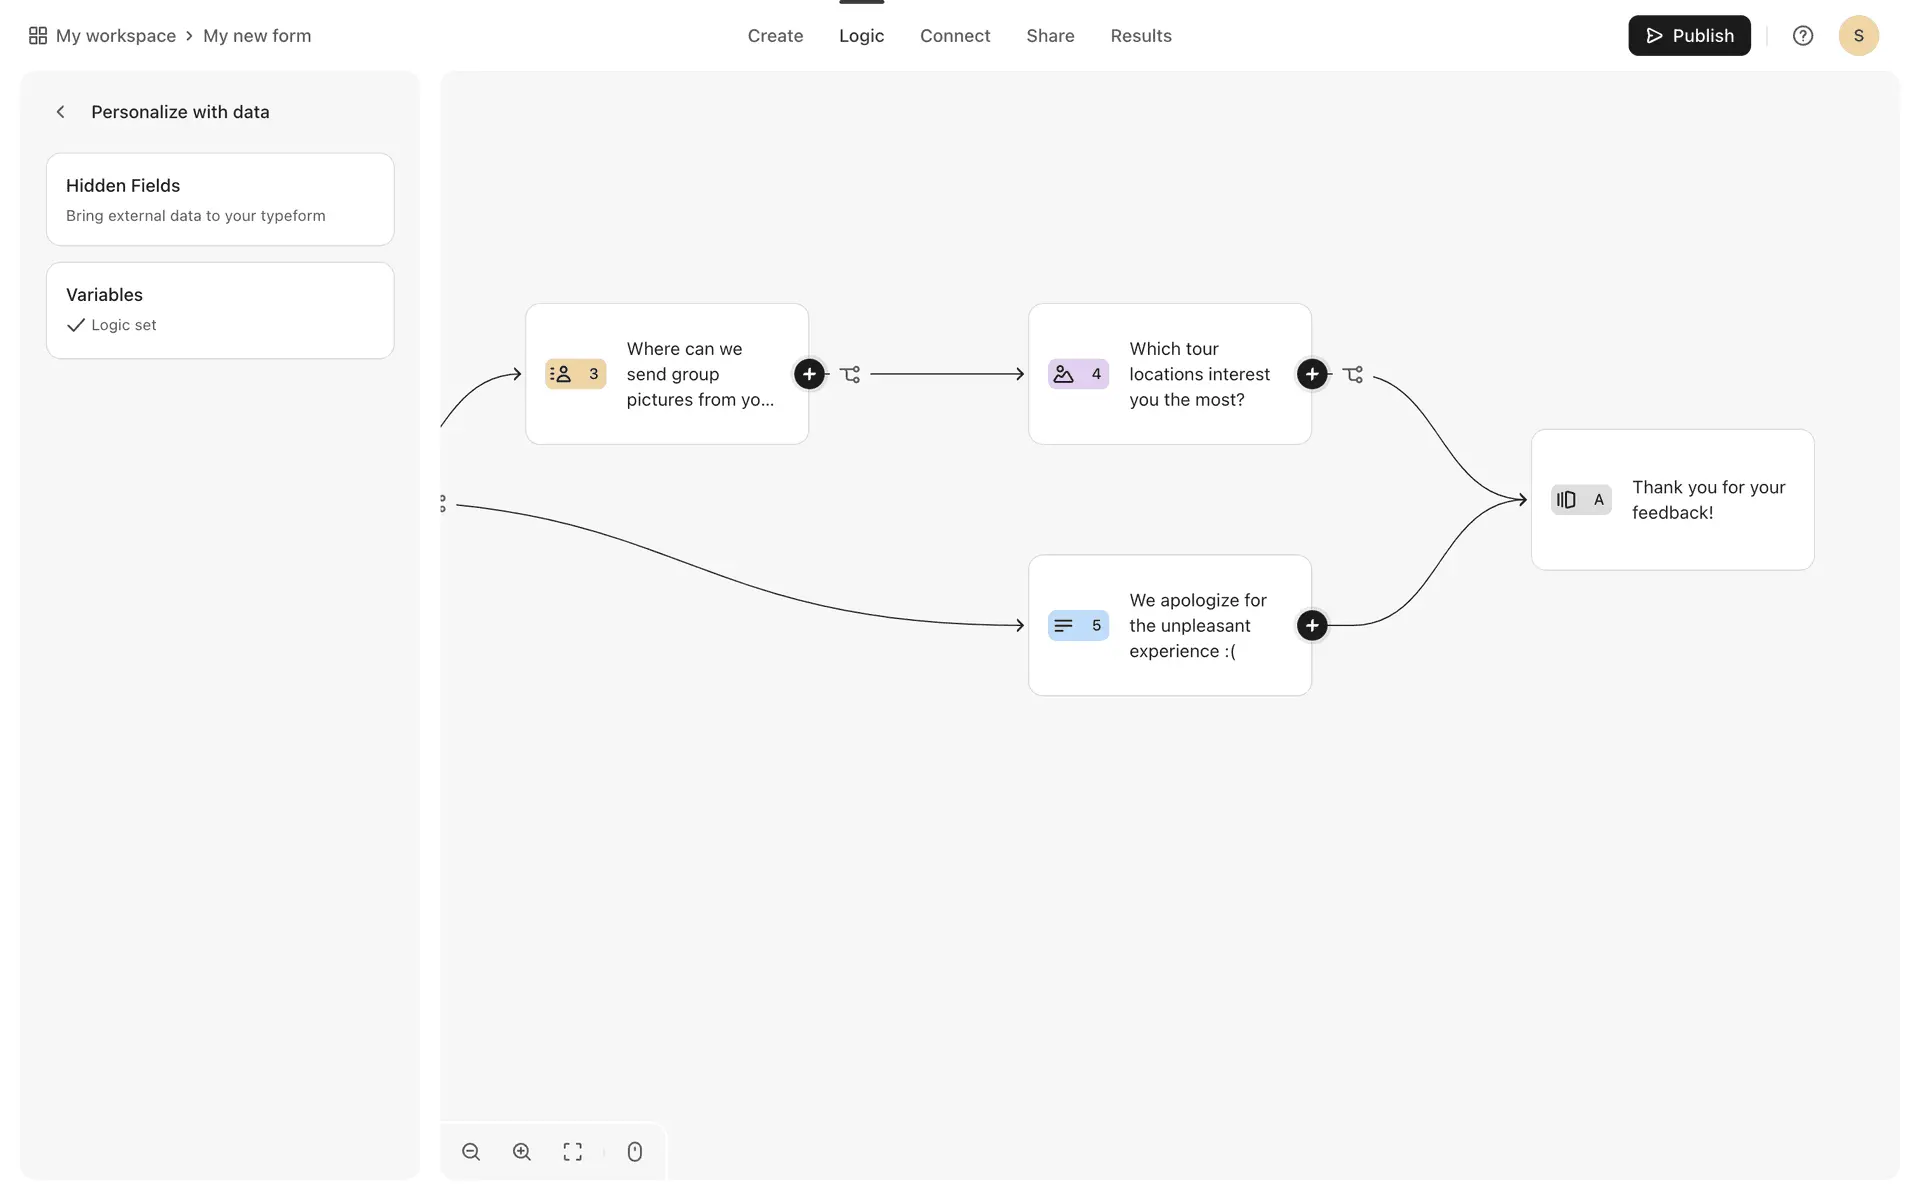The width and height of the screenshot is (1920, 1200).
Task: Click plus button on question 5 node
Action: (x=1312, y=626)
